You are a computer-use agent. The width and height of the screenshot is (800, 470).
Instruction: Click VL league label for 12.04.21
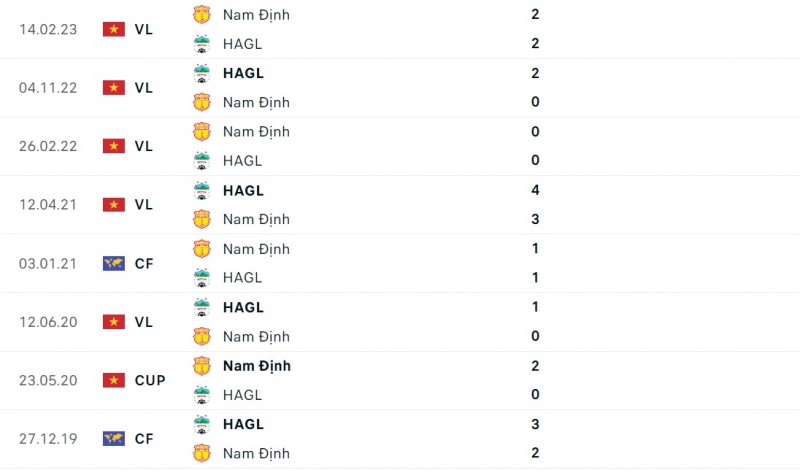click(143, 205)
